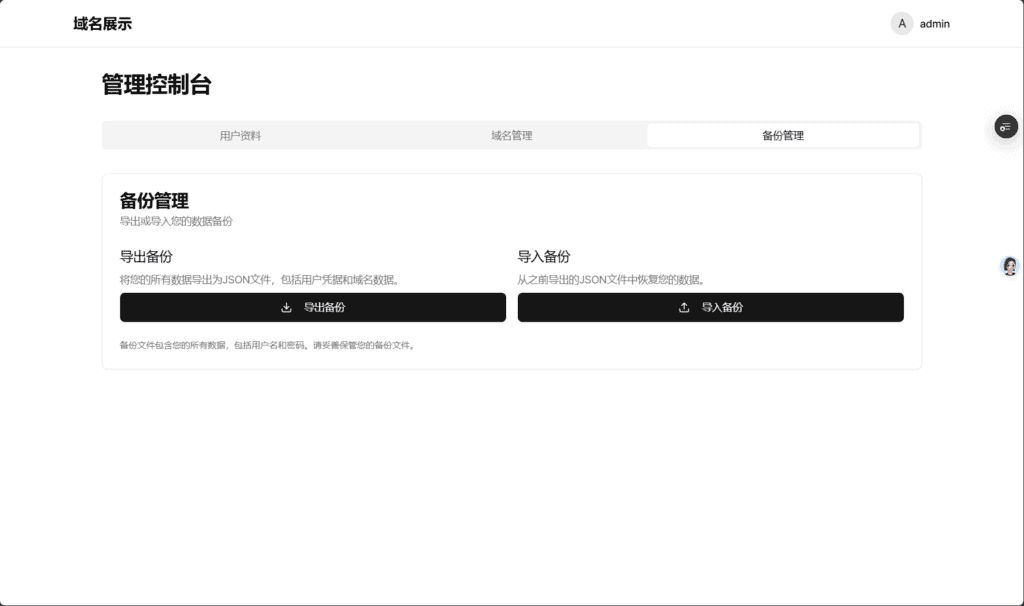This screenshot has height=606, width=1024.
Task: Click the 导出备份 button
Action: [313, 307]
